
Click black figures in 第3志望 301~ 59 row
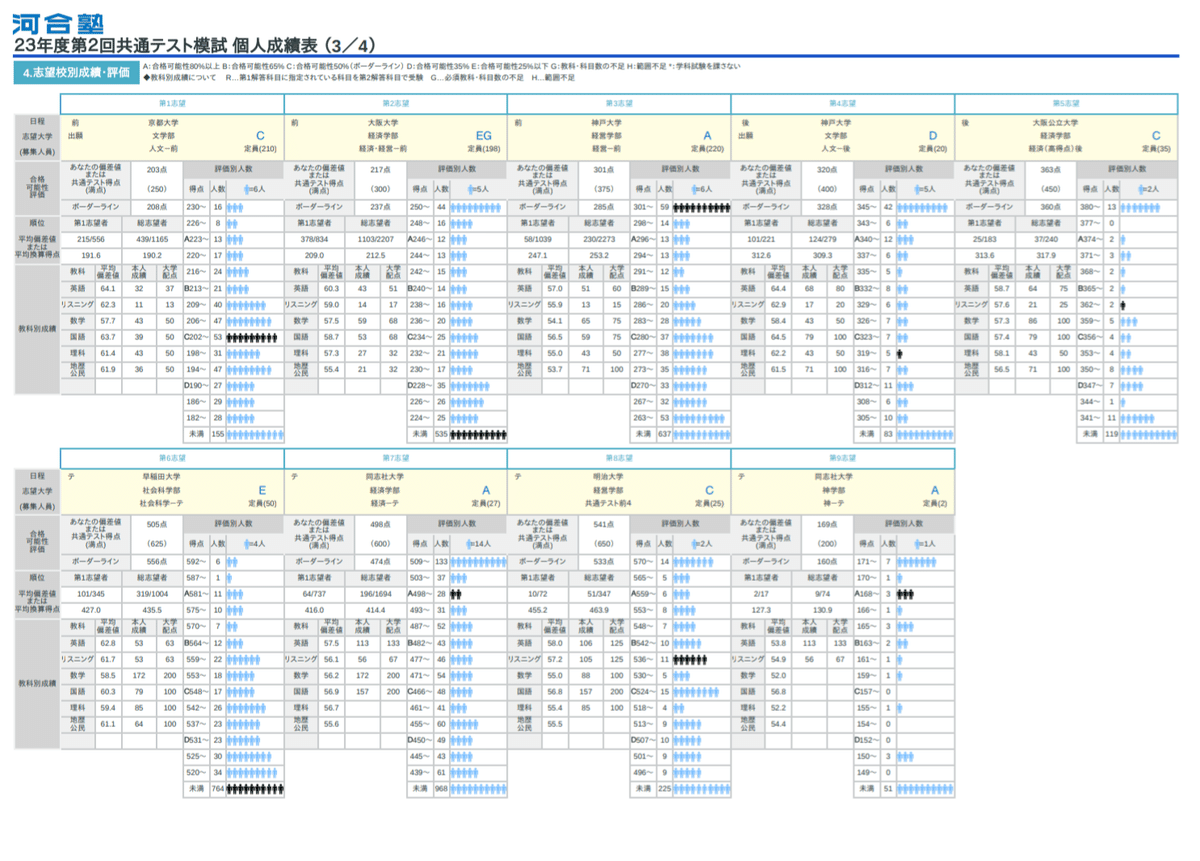tap(701, 207)
